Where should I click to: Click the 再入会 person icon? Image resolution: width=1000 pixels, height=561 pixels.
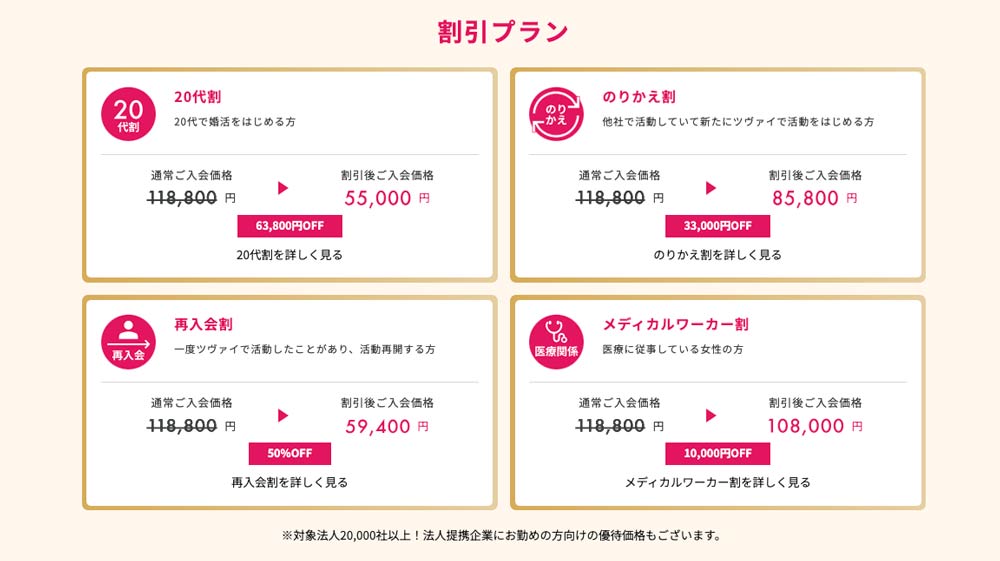[x=128, y=342]
